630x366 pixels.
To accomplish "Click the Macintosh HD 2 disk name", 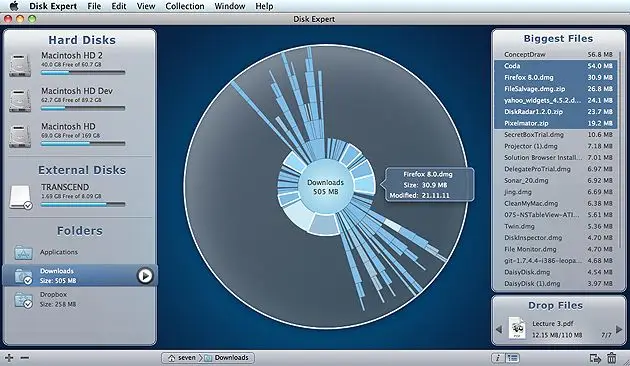I will 72,55.
